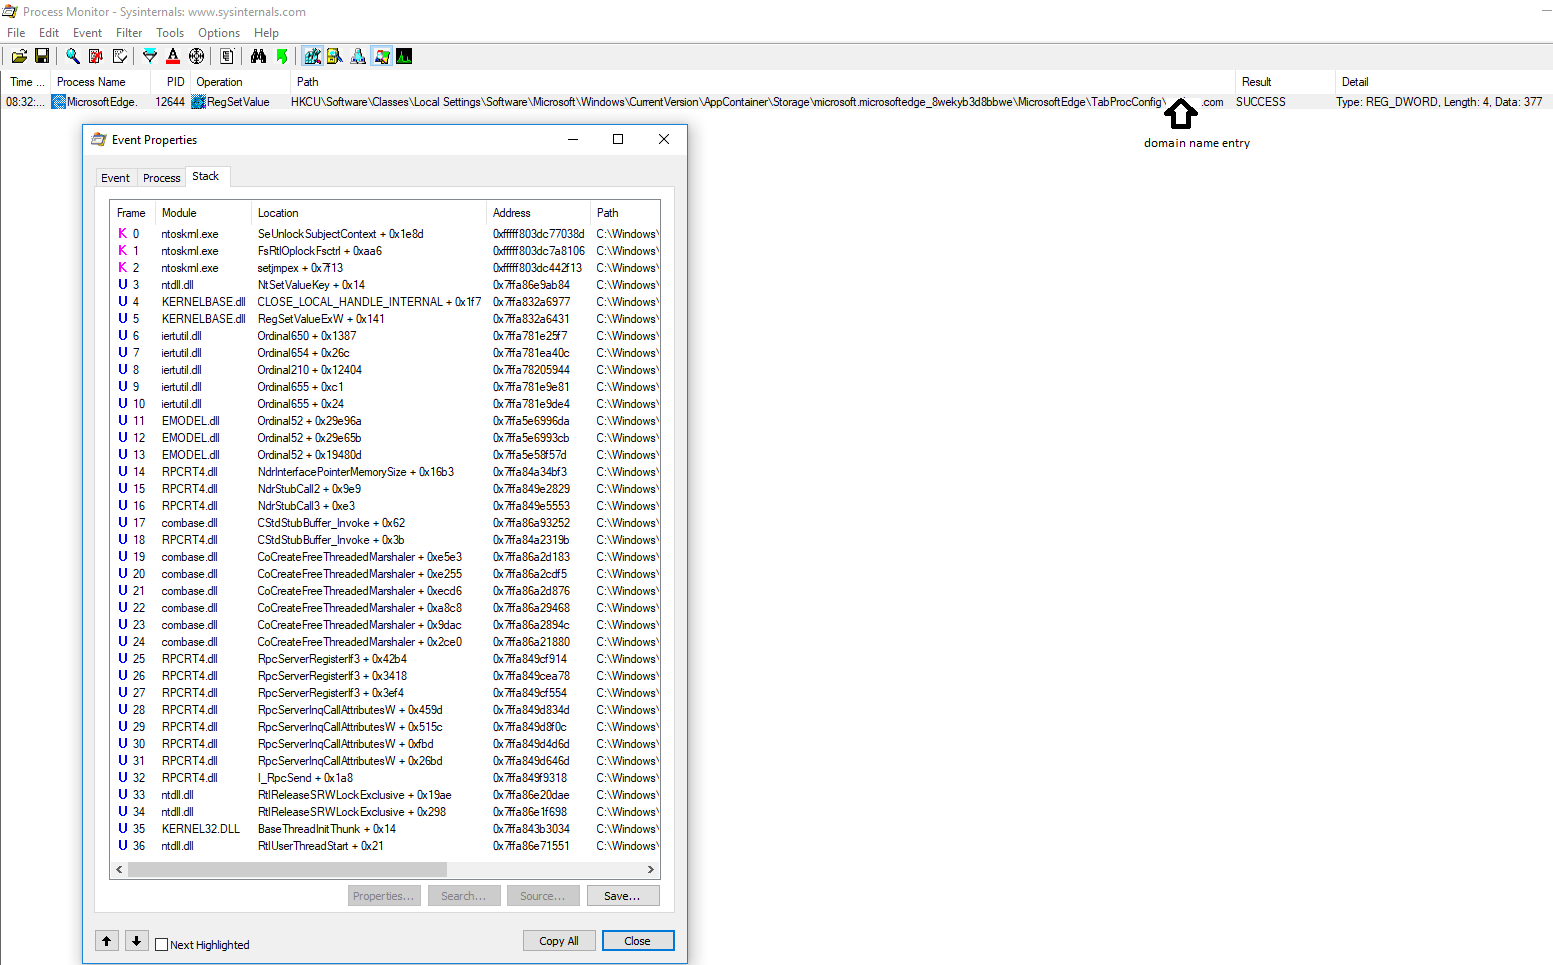Click the next event down-arrow button
The height and width of the screenshot is (965, 1553).
pos(137,941)
